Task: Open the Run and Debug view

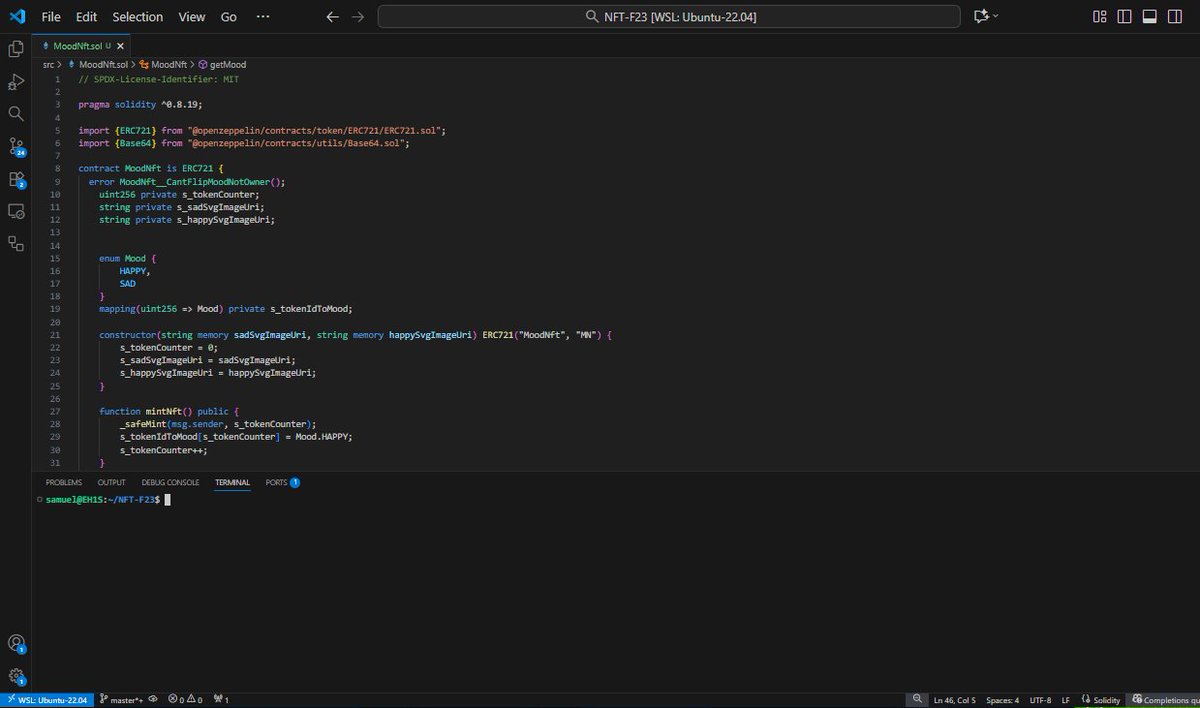Action: (x=16, y=81)
